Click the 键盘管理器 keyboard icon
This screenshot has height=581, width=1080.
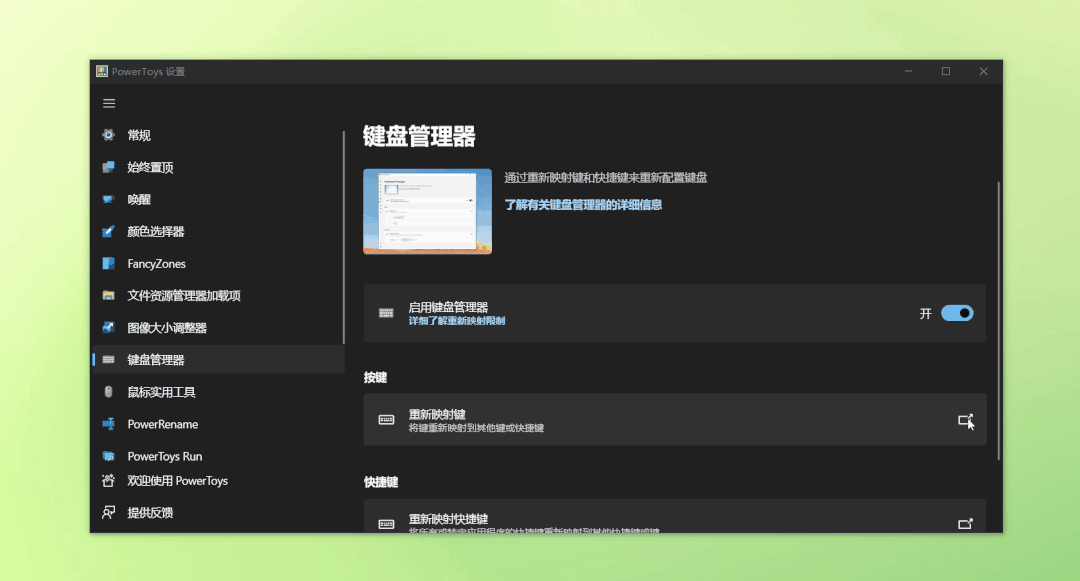[108, 359]
